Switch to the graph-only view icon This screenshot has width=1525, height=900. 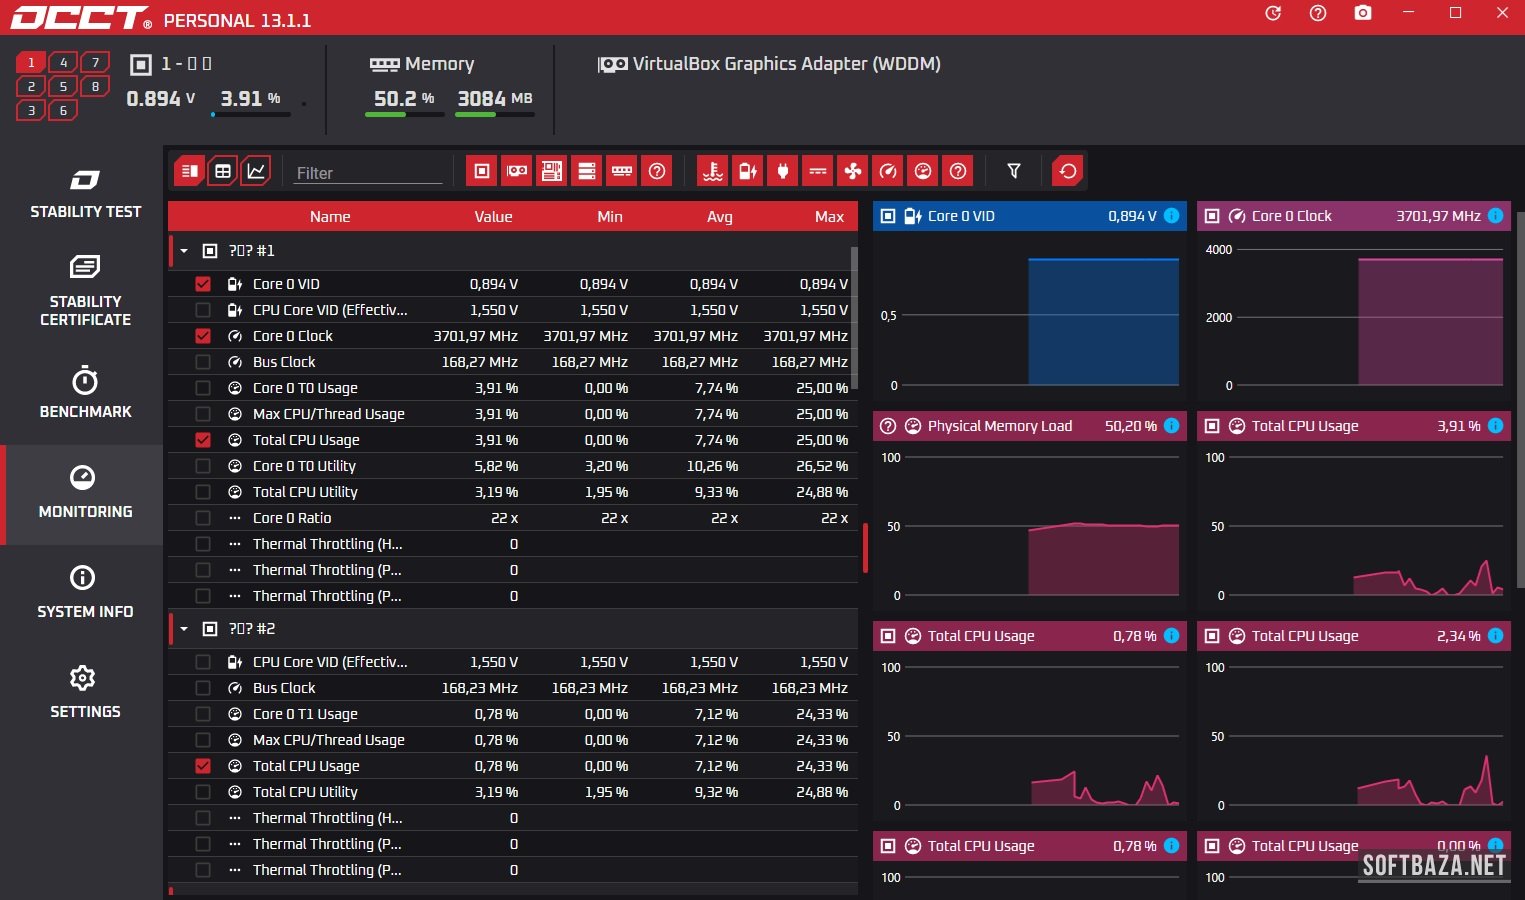click(256, 171)
